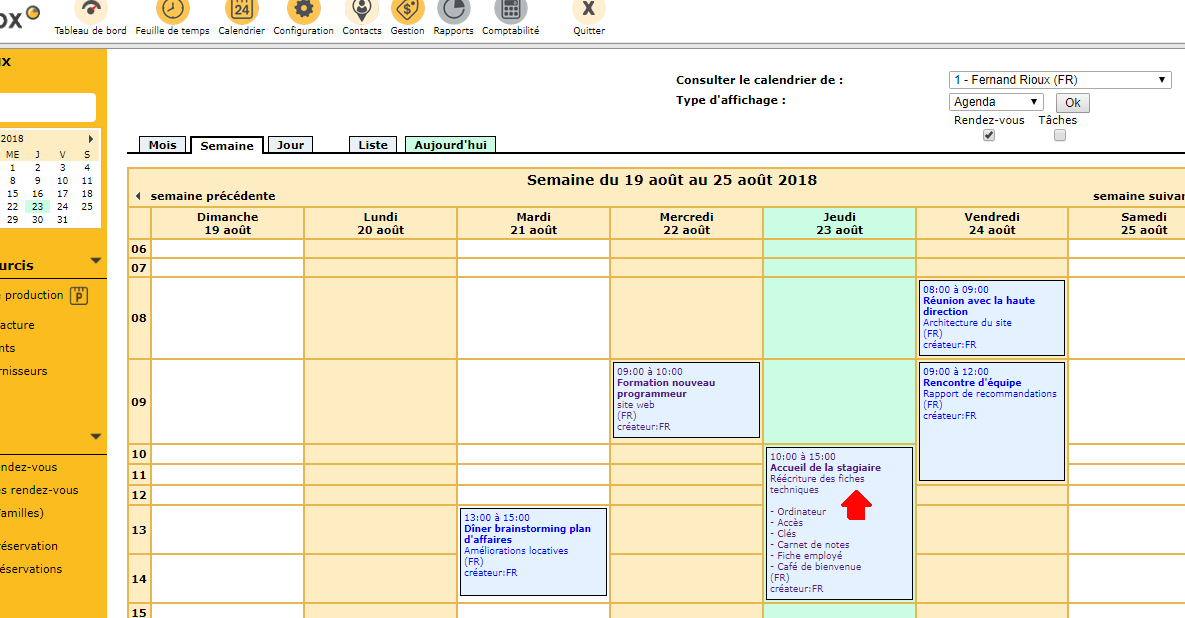
Task: Open the Configuration gear icon
Action: click(303, 11)
